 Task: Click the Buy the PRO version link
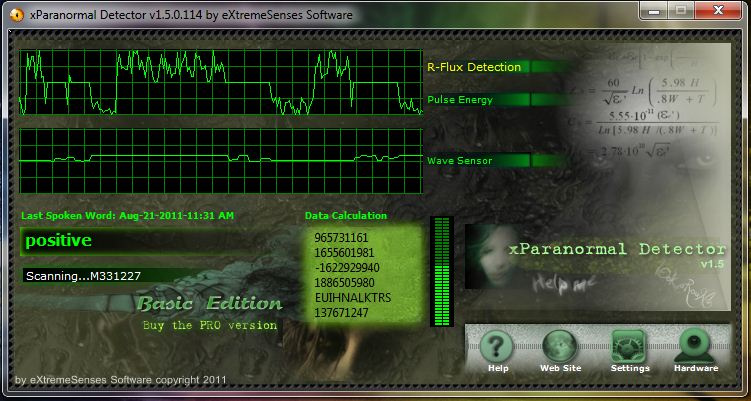point(210,325)
